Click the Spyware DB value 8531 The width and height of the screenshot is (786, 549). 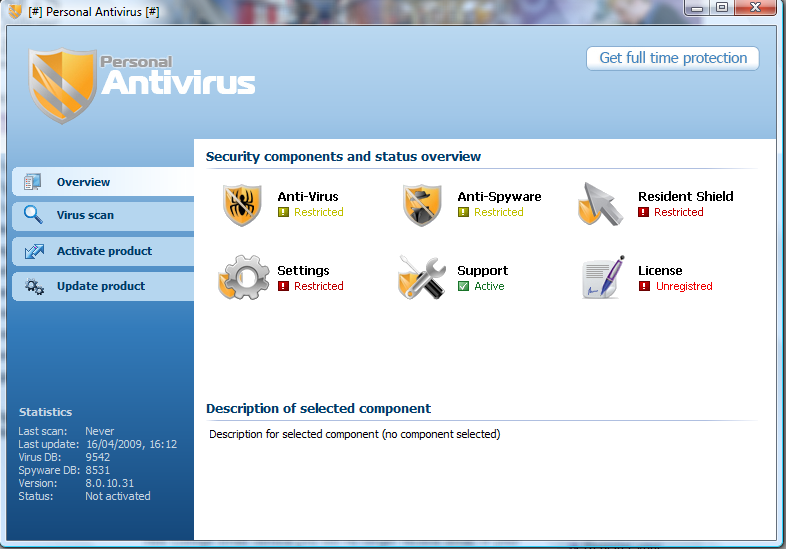pos(97,470)
